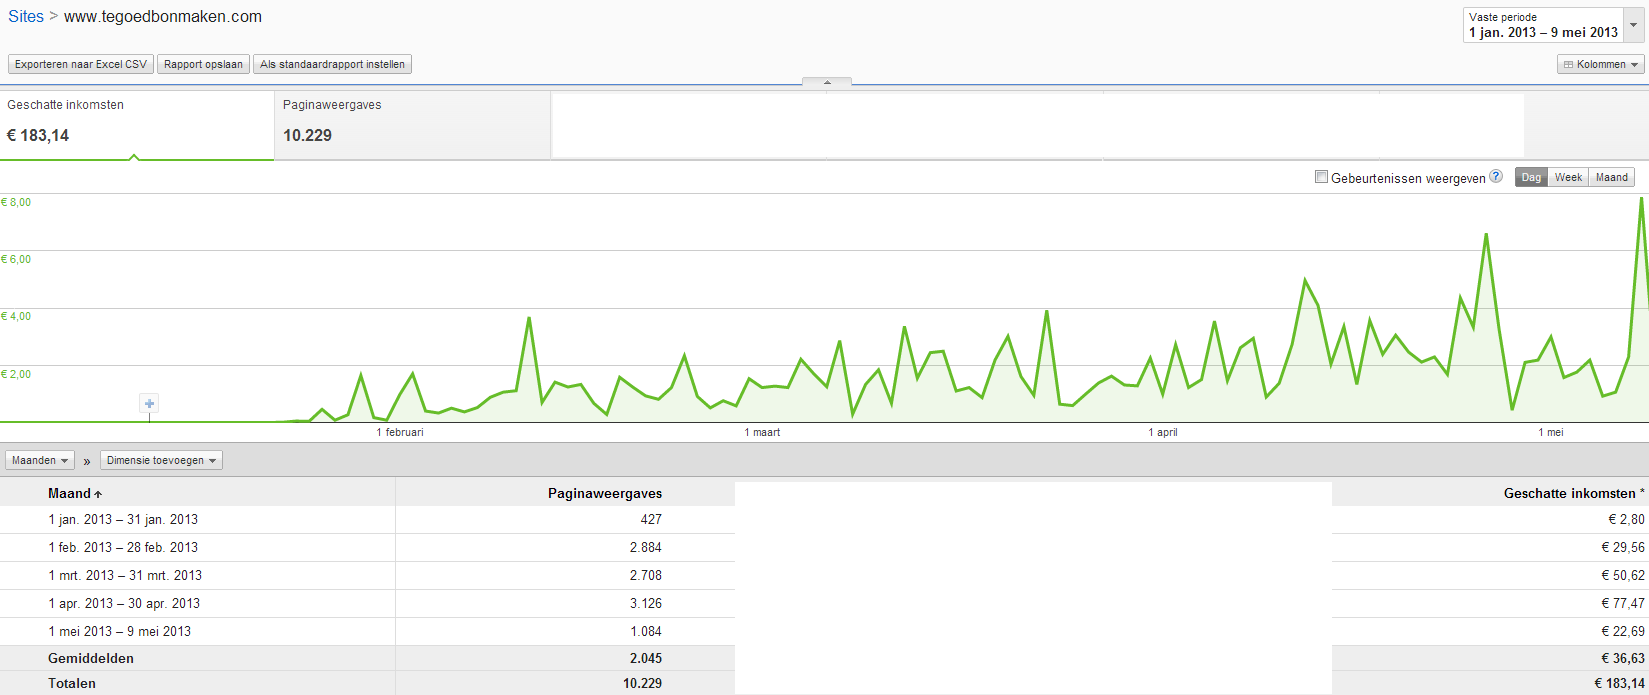Click the Rapport opslaan button

click(x=203, y=64)
